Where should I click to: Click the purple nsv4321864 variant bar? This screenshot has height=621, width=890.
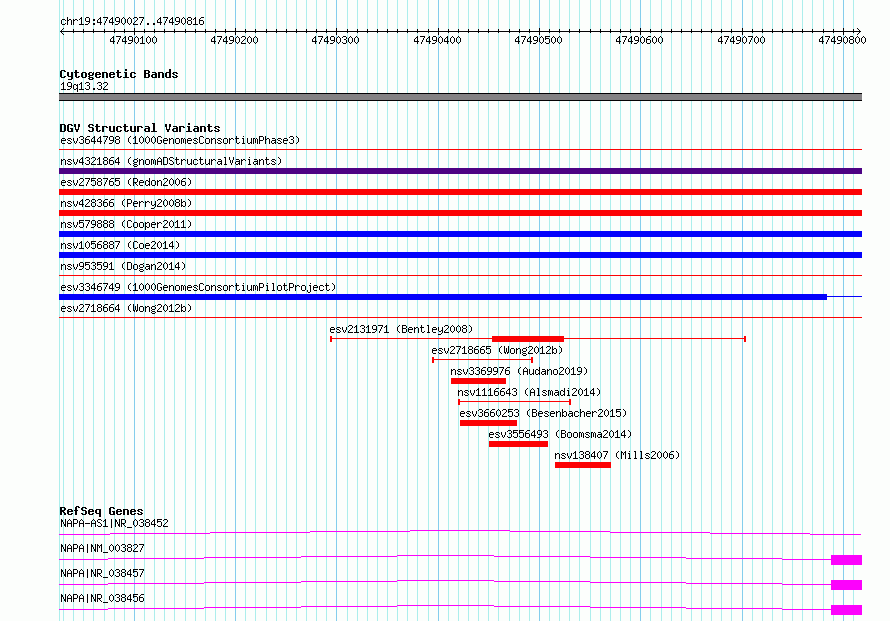point(460,171)
